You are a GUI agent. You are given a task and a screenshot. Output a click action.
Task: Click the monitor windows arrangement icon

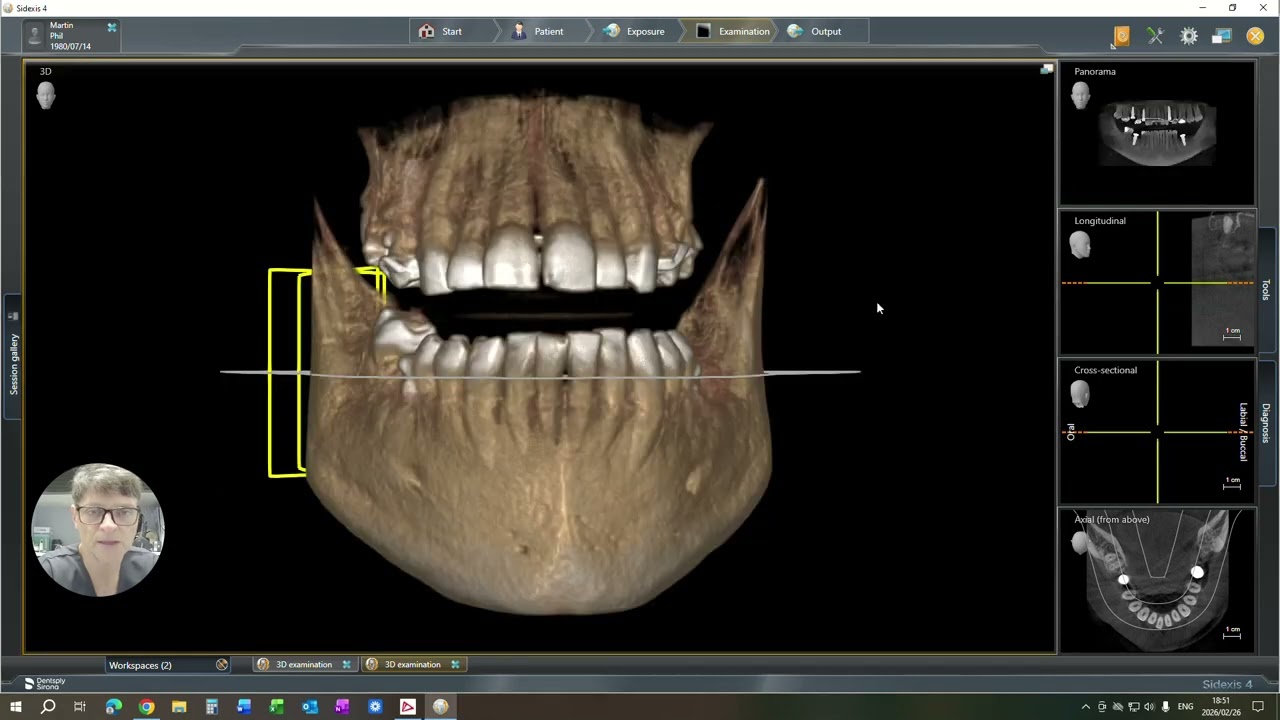click(1221, 36)
